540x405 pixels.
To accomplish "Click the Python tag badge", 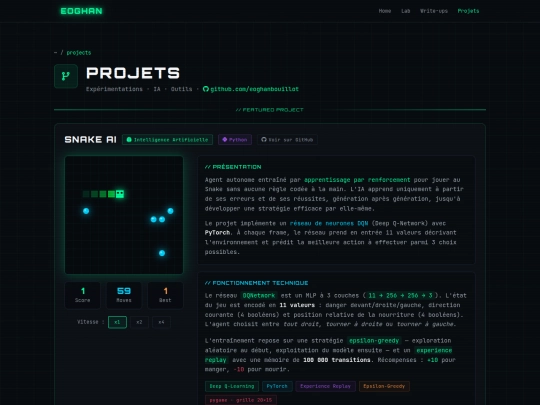I will click(235, 139).
